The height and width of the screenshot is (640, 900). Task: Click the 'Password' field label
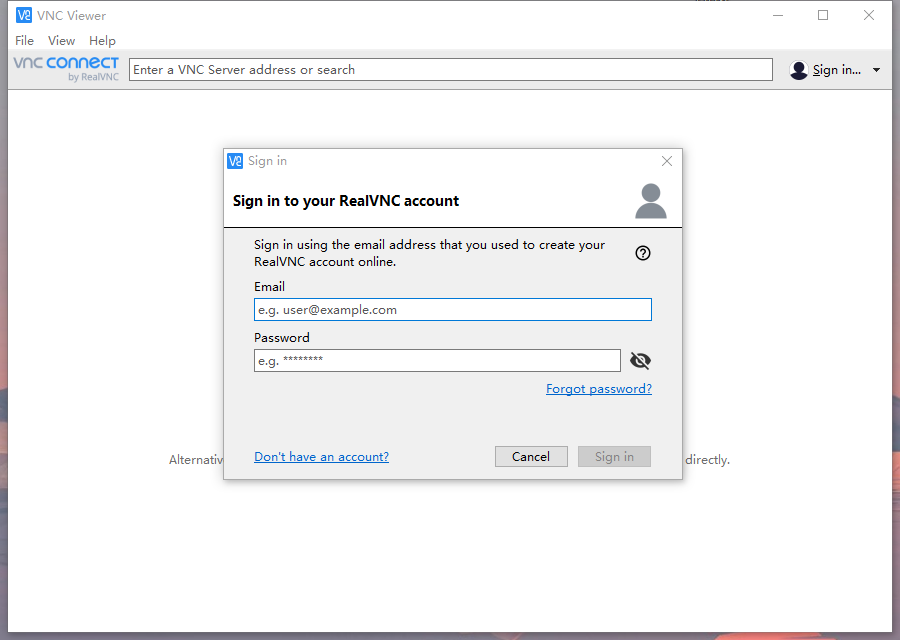[282, 338]
